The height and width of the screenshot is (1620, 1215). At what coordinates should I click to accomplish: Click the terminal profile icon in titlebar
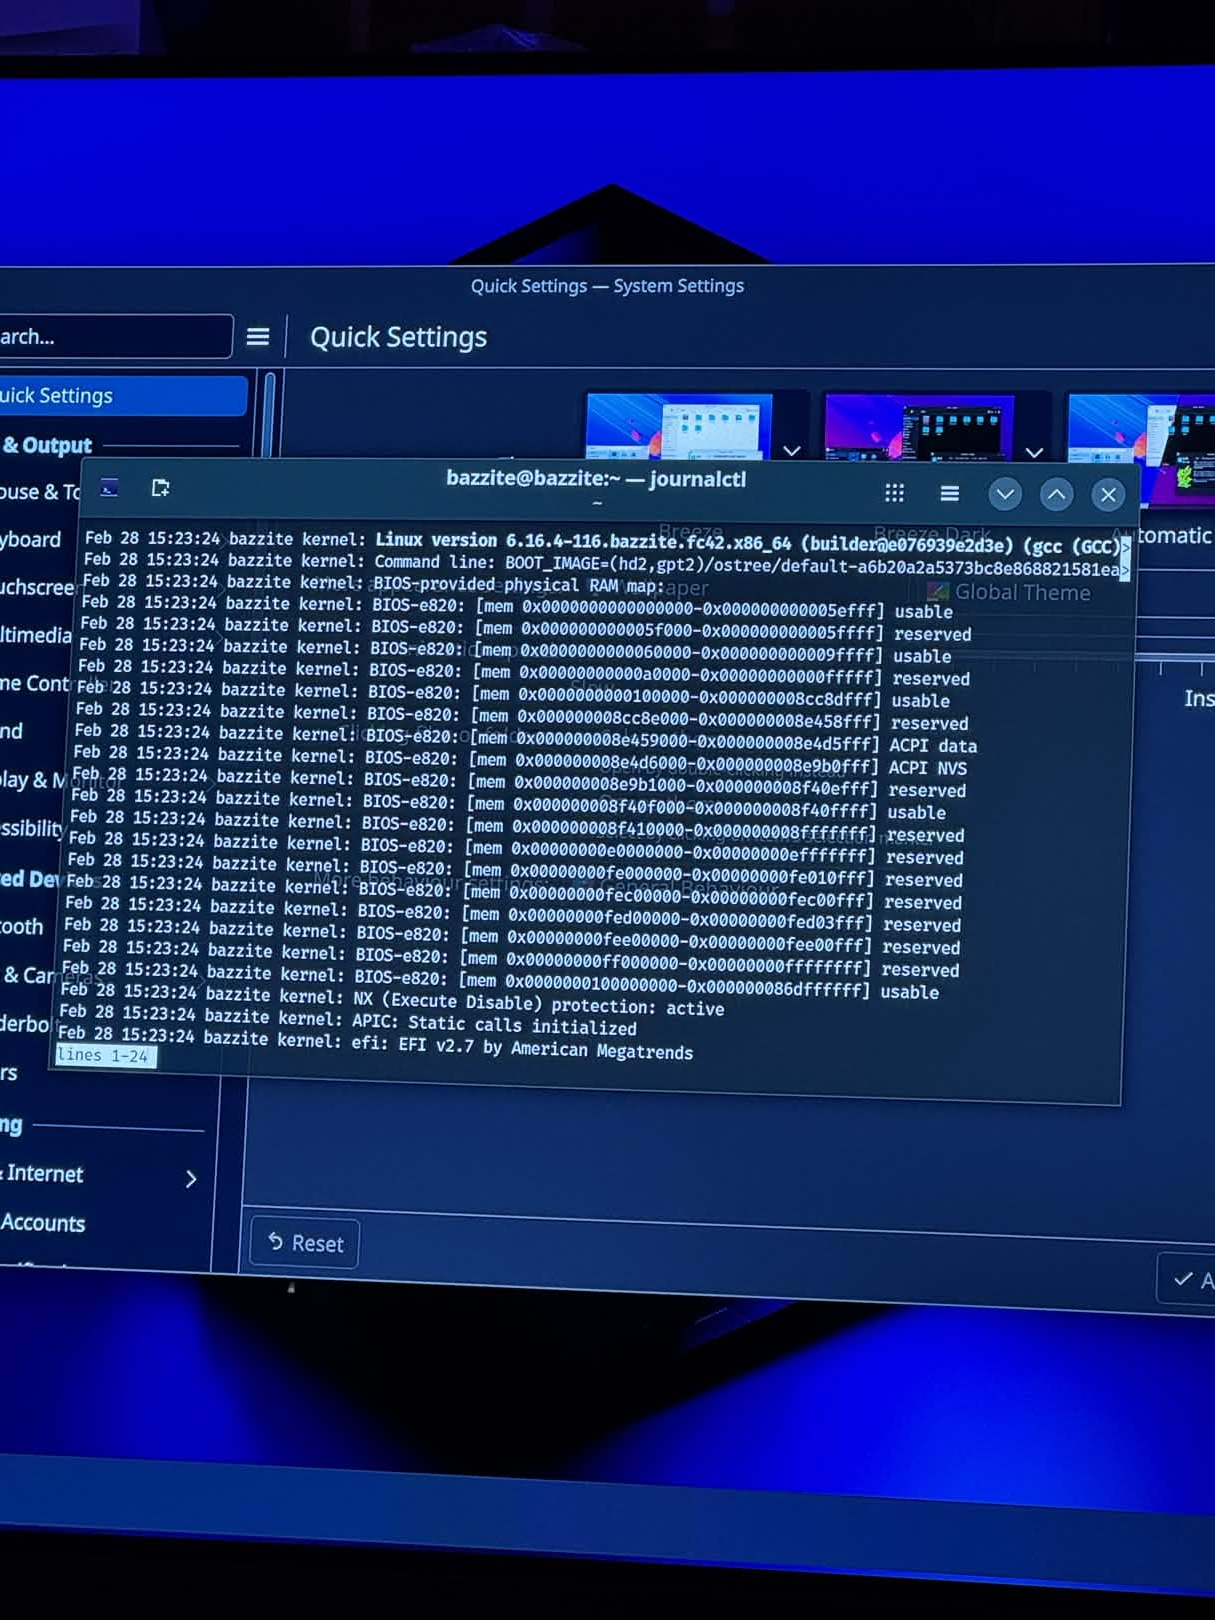pos(109,487)
